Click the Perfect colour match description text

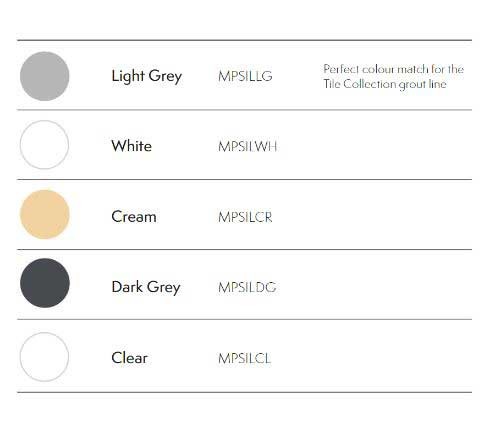click(394, 69)
